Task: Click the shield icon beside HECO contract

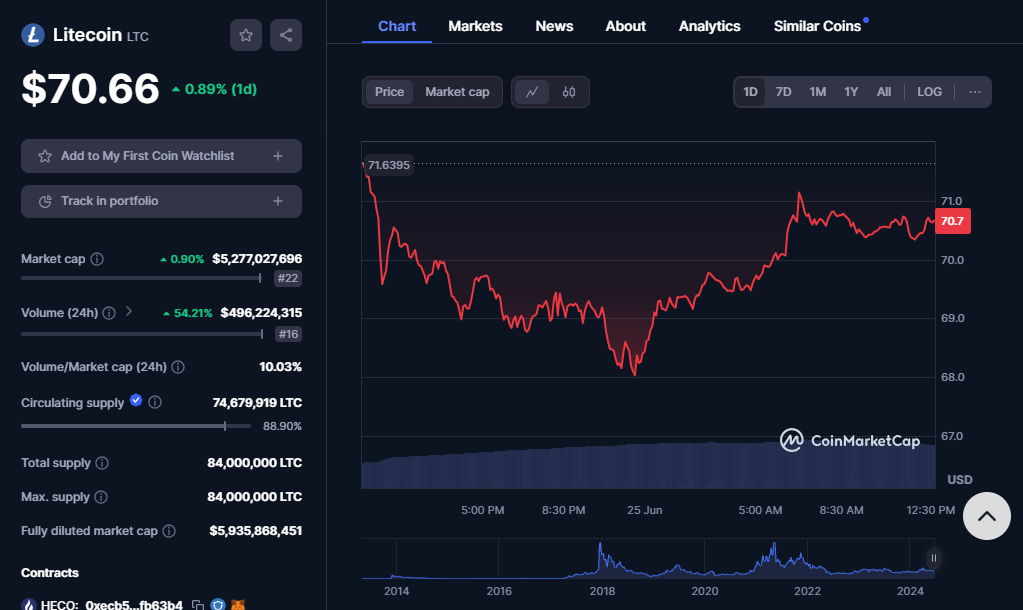Action: pos(218,605)
